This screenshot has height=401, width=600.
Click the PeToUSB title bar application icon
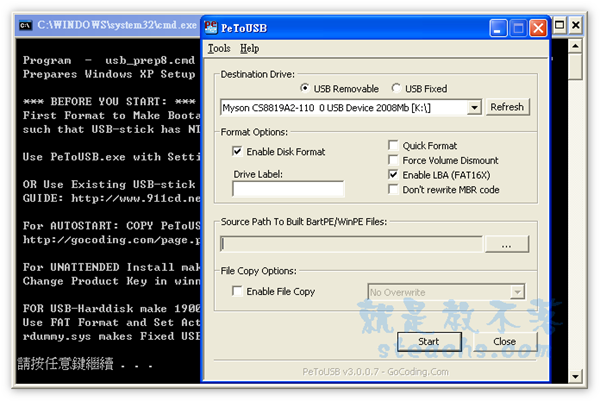(x=211, y=28)
